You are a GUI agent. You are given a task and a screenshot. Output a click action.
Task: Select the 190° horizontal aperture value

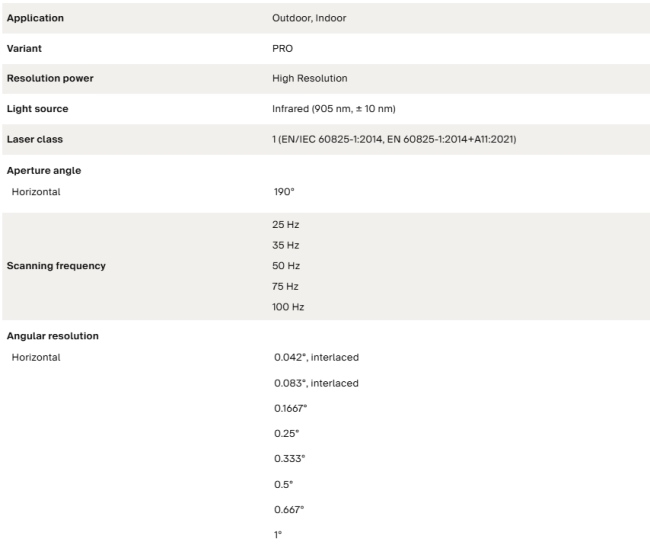pos(284,191)
